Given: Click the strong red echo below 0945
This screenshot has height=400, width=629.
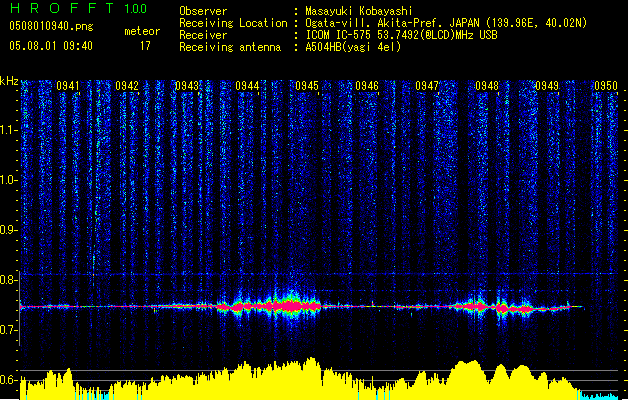Looking at the screenshot, I should point(289,305).
